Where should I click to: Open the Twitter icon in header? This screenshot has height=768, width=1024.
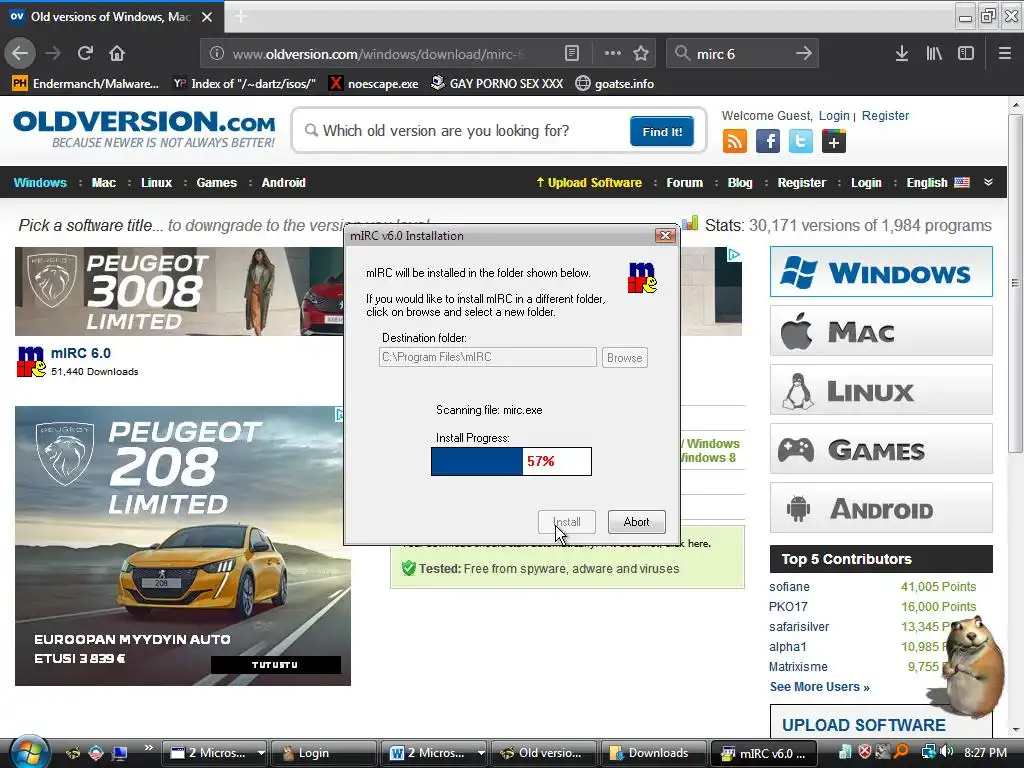point(801,141)
